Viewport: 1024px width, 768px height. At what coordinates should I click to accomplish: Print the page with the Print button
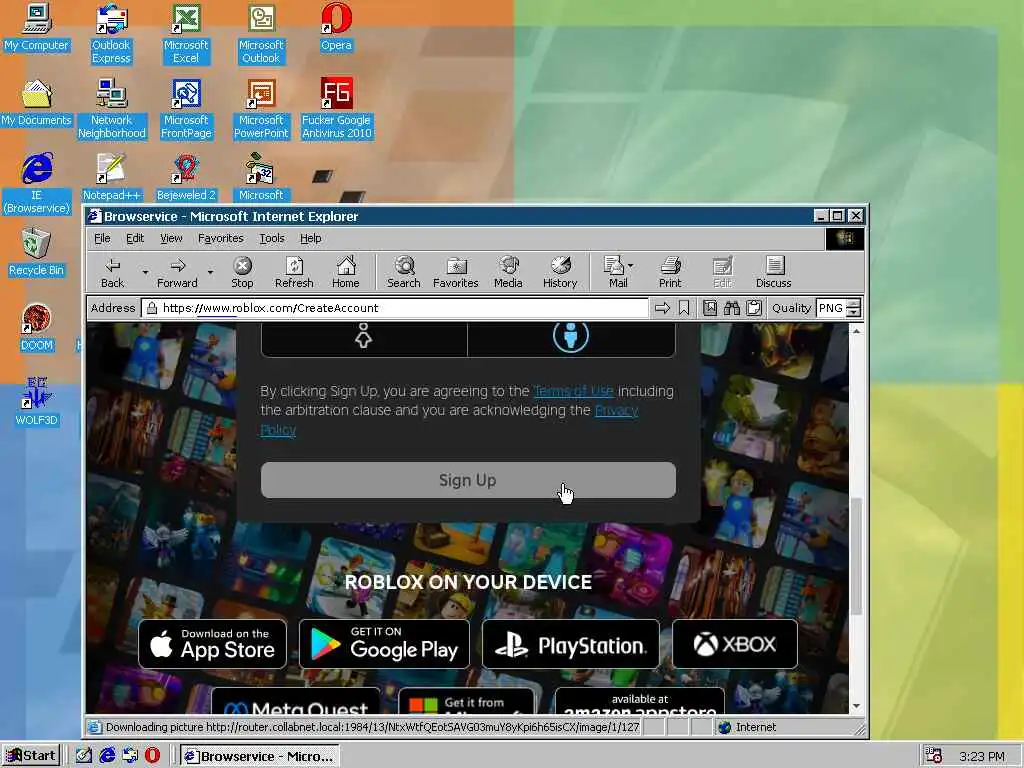tap(670, 272)
